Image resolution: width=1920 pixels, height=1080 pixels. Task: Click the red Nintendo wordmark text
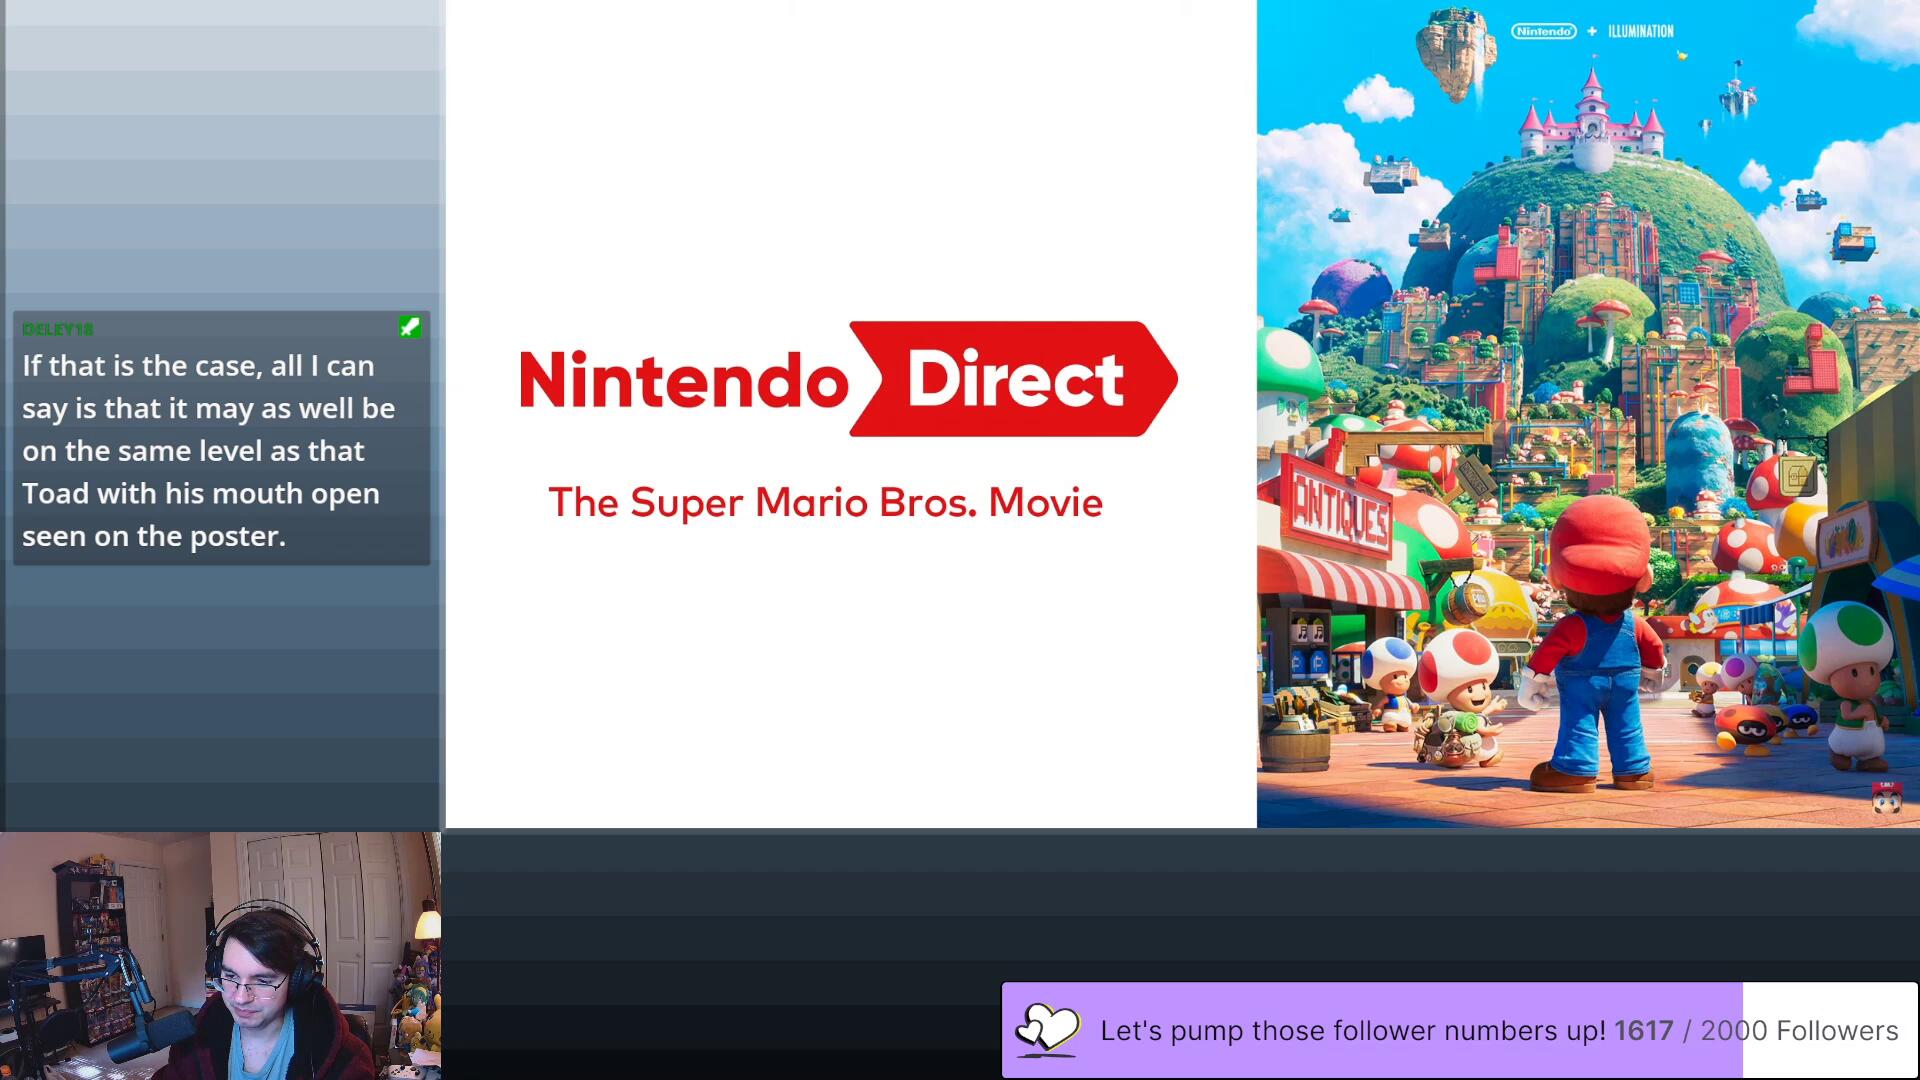[684, 380]
